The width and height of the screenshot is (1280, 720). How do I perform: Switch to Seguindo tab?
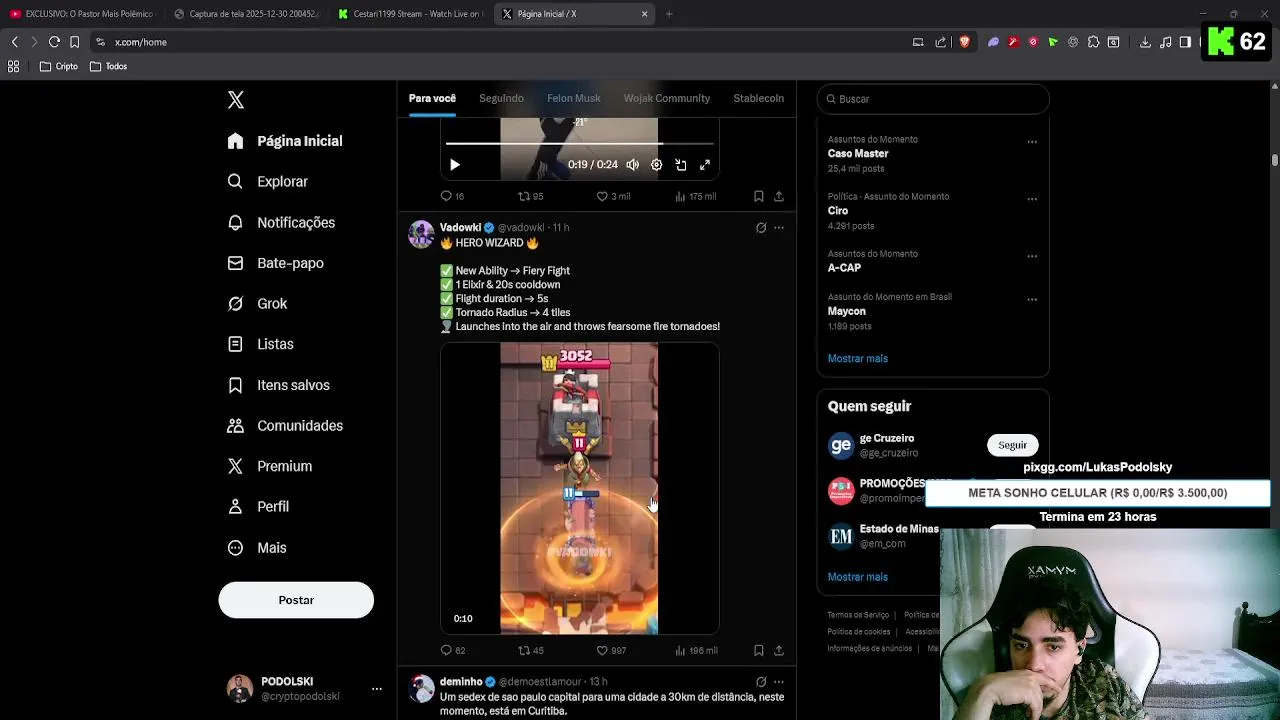501,98
